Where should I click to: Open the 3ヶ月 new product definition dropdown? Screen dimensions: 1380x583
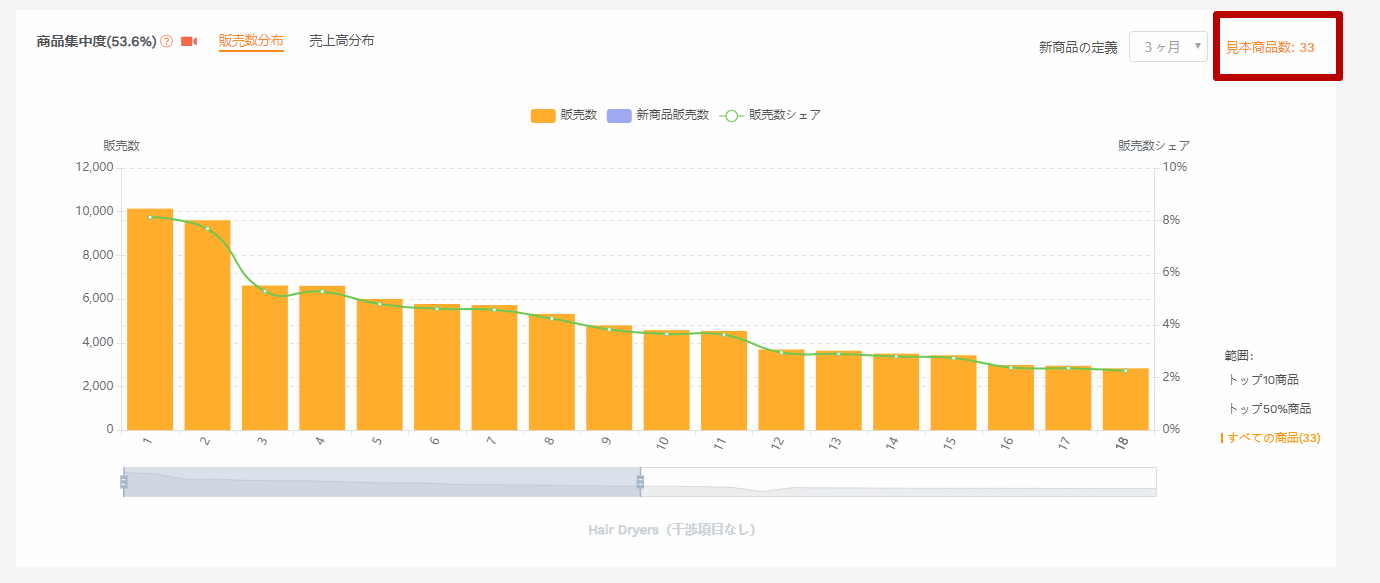tap(1168, 47)
